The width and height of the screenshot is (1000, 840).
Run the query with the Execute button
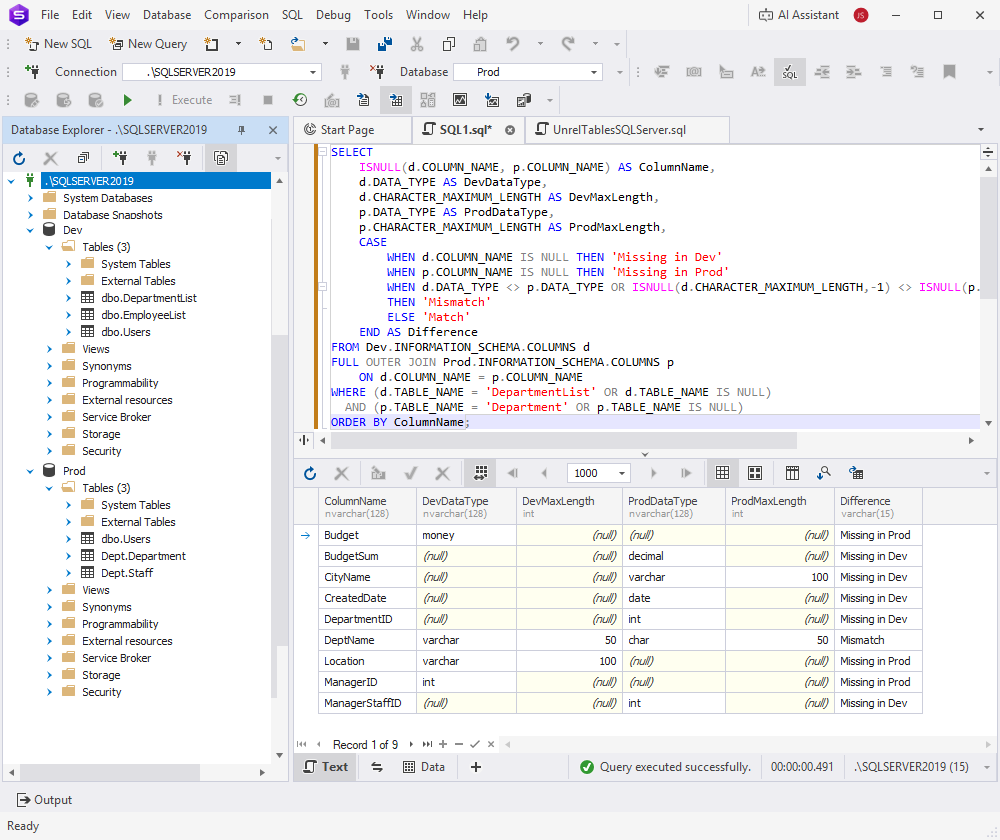[127, 100]
